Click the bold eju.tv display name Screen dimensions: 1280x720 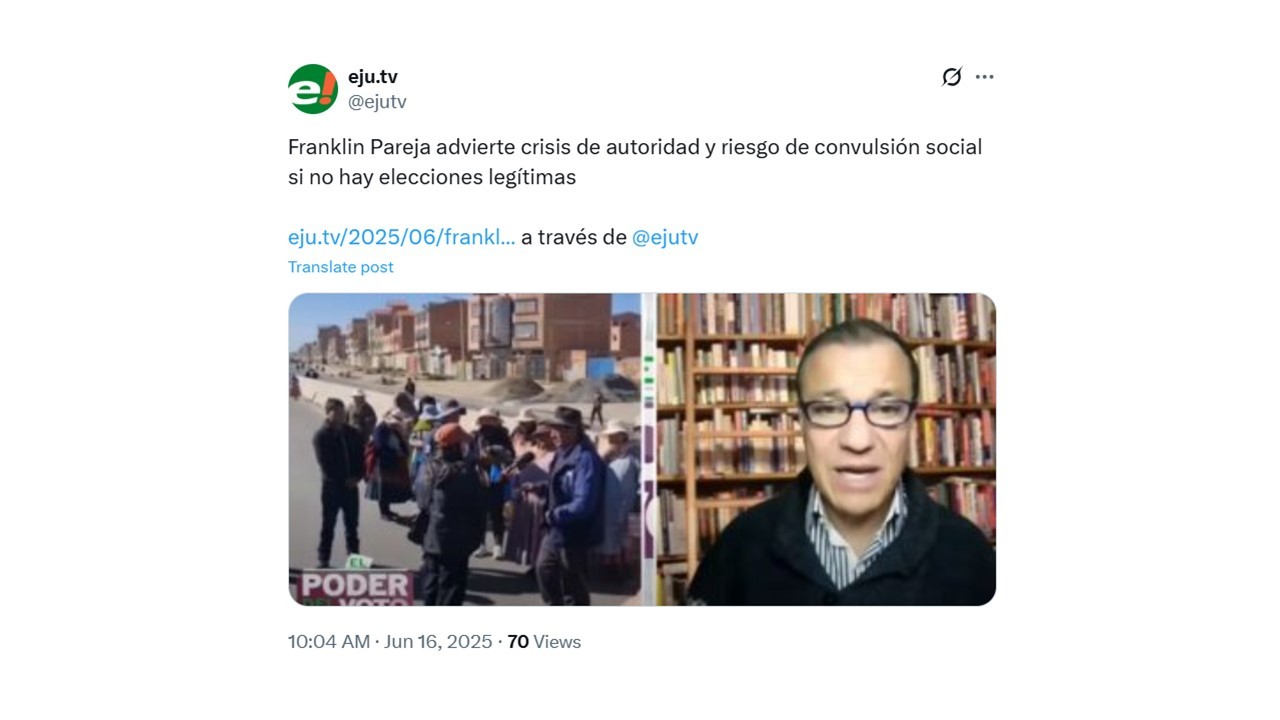click(x=373, y=77)
